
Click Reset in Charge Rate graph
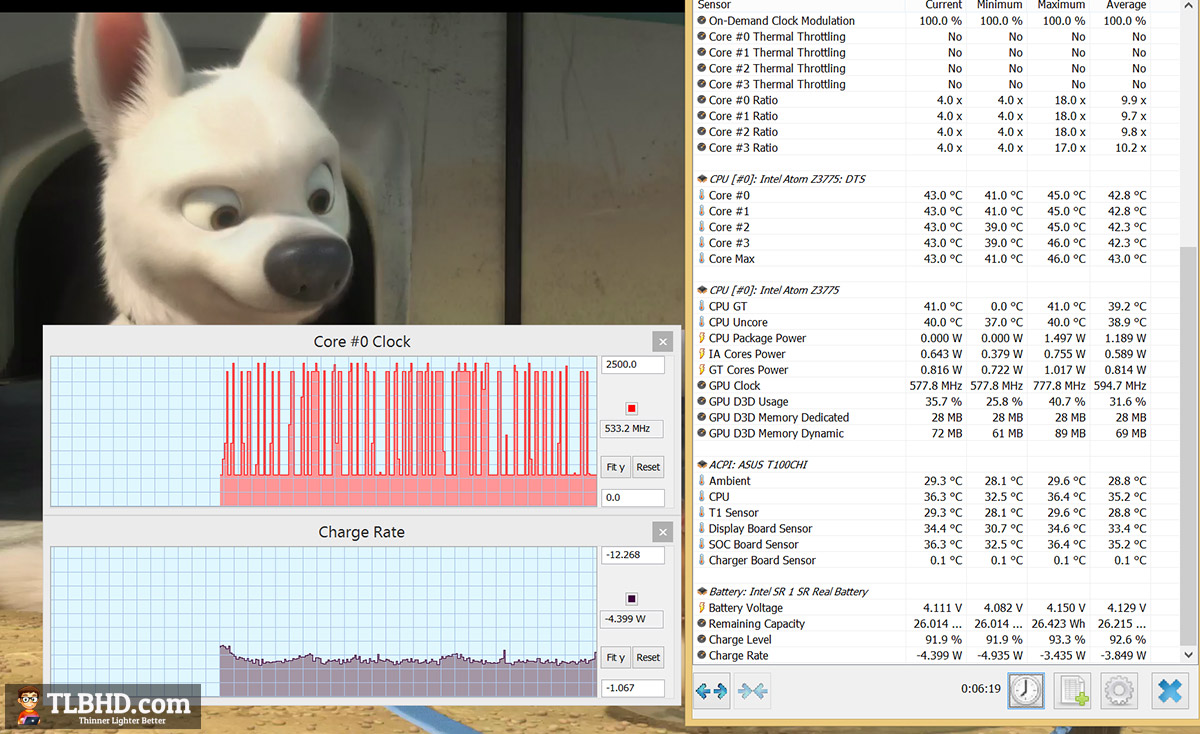pos(648,657)
